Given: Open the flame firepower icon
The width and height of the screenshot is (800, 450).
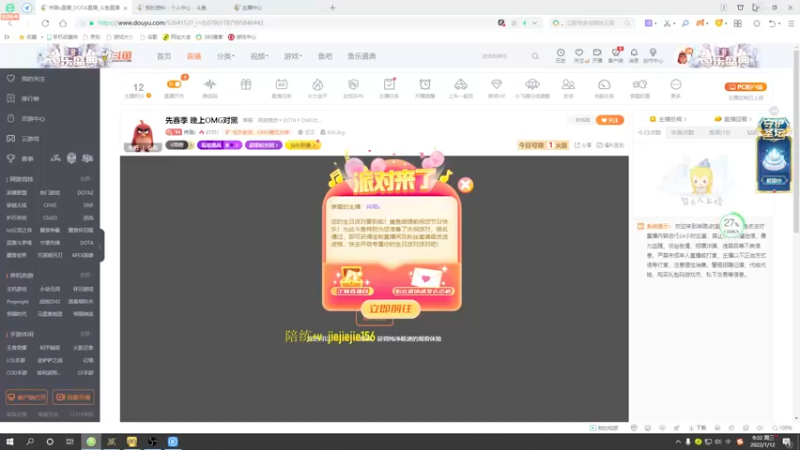Looking at the screenshot, I should 317,84.
